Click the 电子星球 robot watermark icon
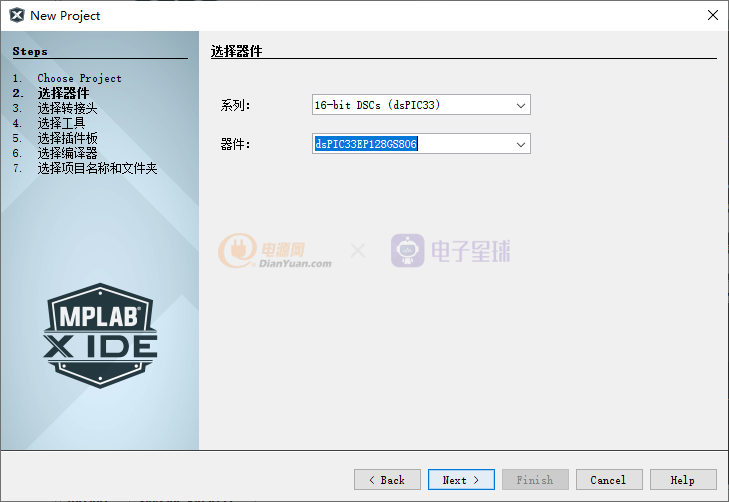 (407, 250)
